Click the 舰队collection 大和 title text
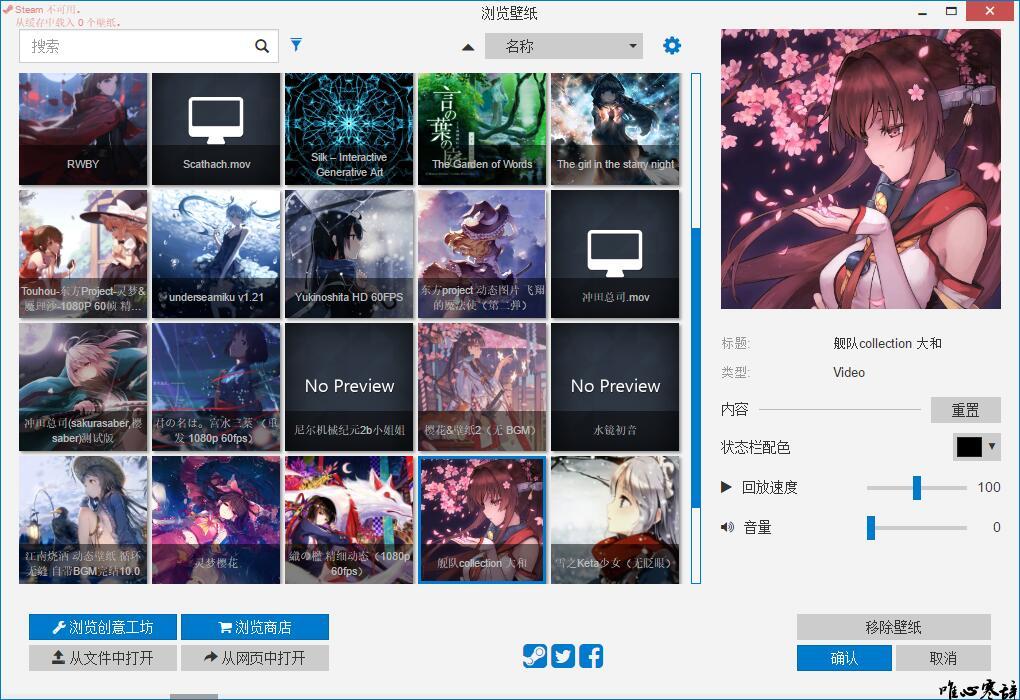Screen dimensions: 1020x700 pos(887,343)
